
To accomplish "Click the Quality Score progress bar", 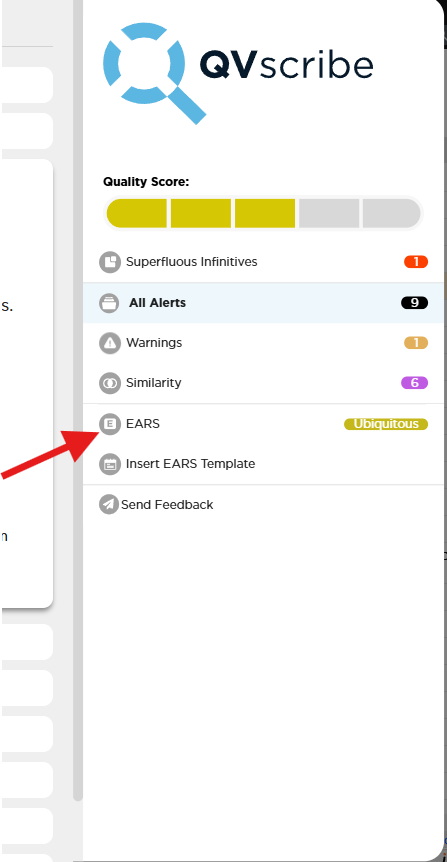I will click(x=263, y=213).
